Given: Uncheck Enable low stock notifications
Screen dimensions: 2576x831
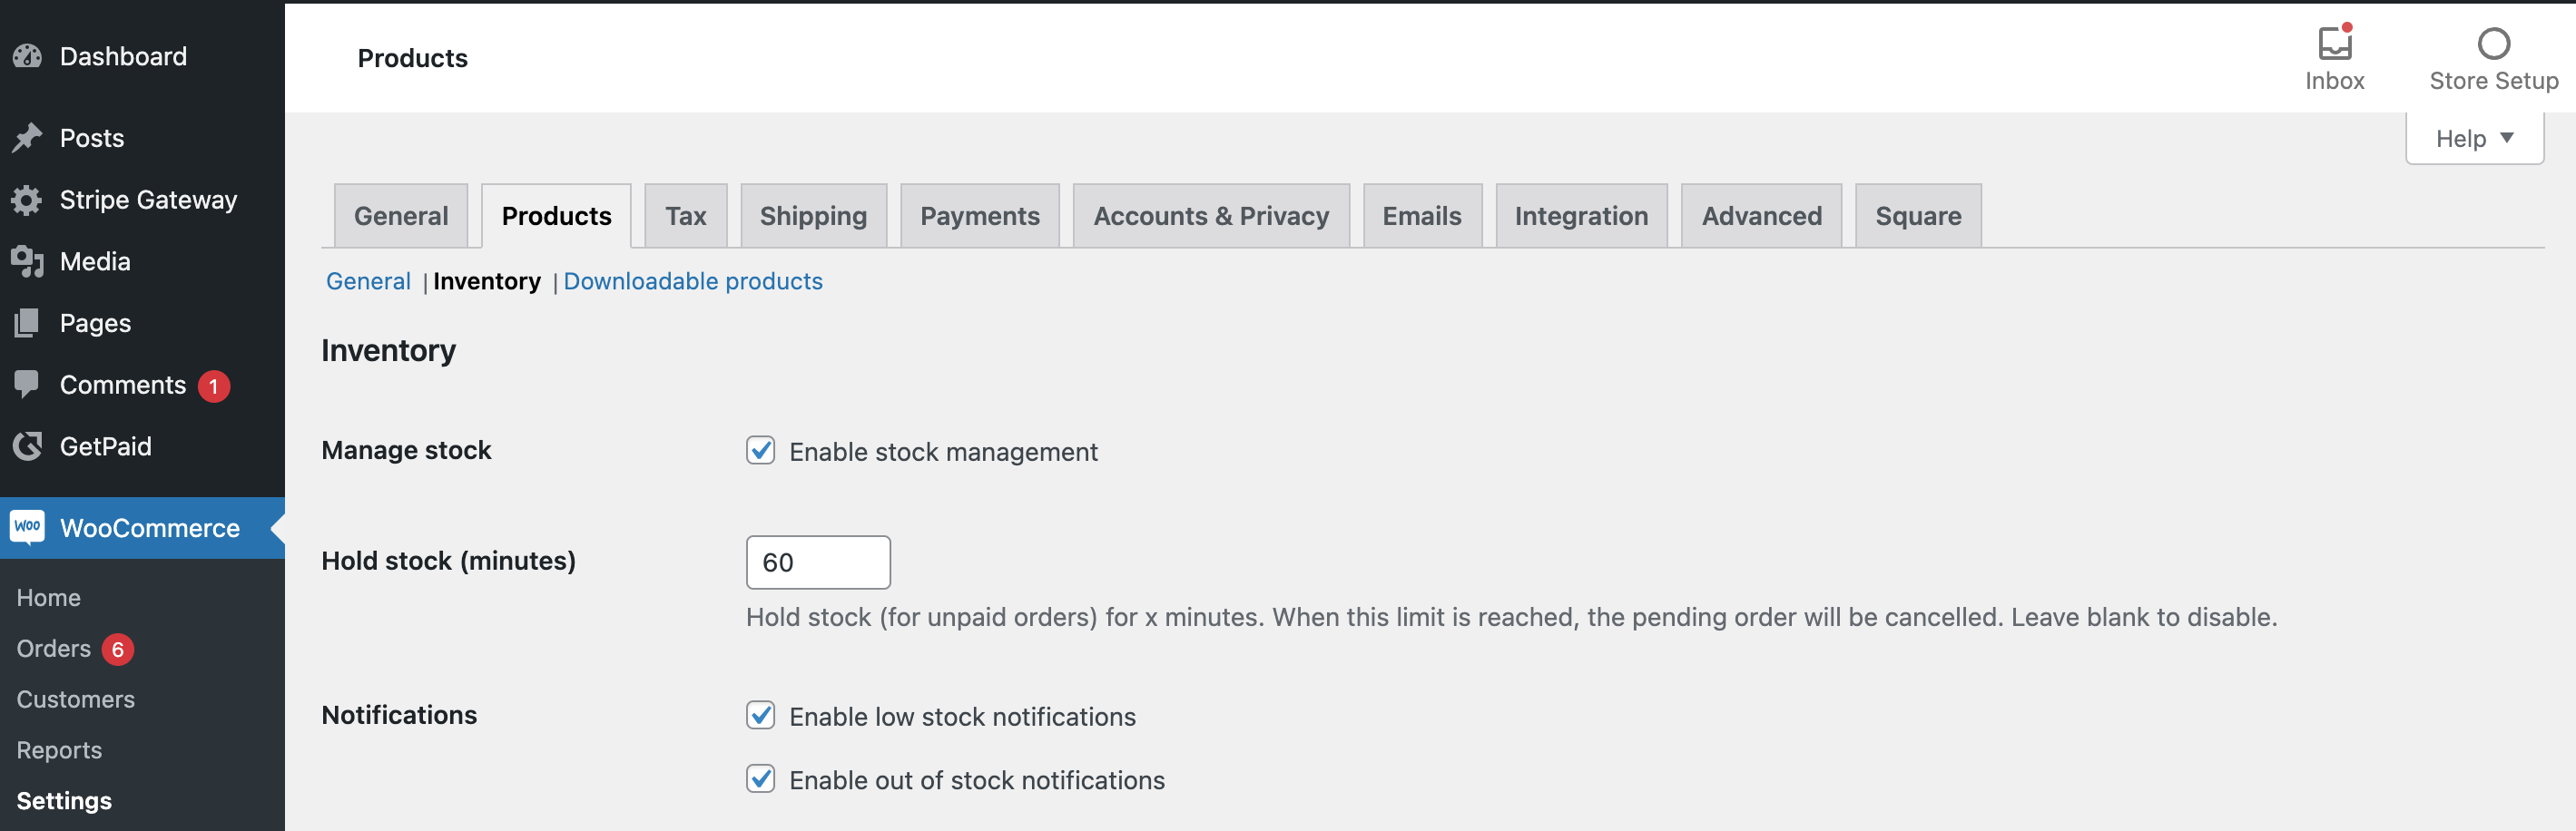Looking at the screenshot, I should tap(760, 716).
